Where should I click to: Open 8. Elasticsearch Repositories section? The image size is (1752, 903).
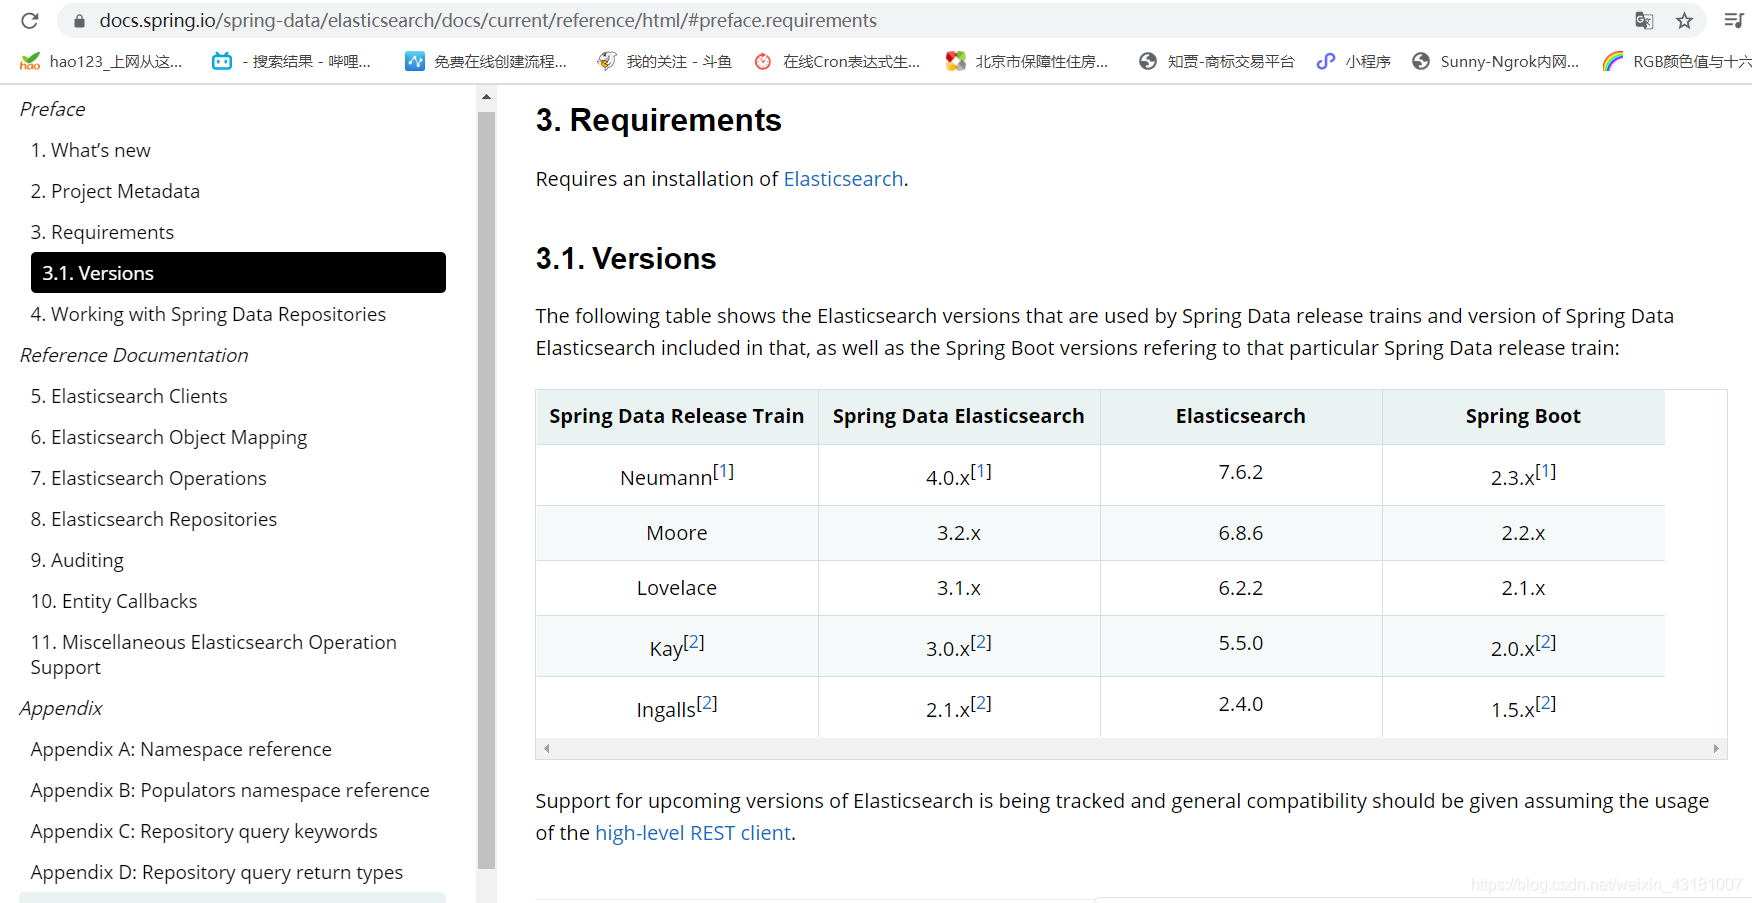(x=154, y=519)
